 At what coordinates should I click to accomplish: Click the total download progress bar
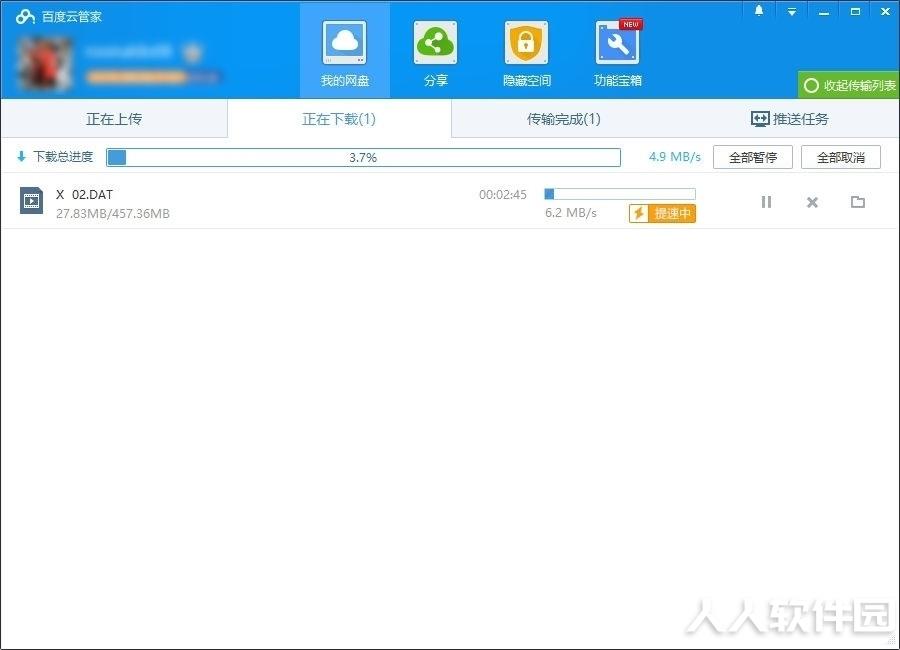point(363,157)
